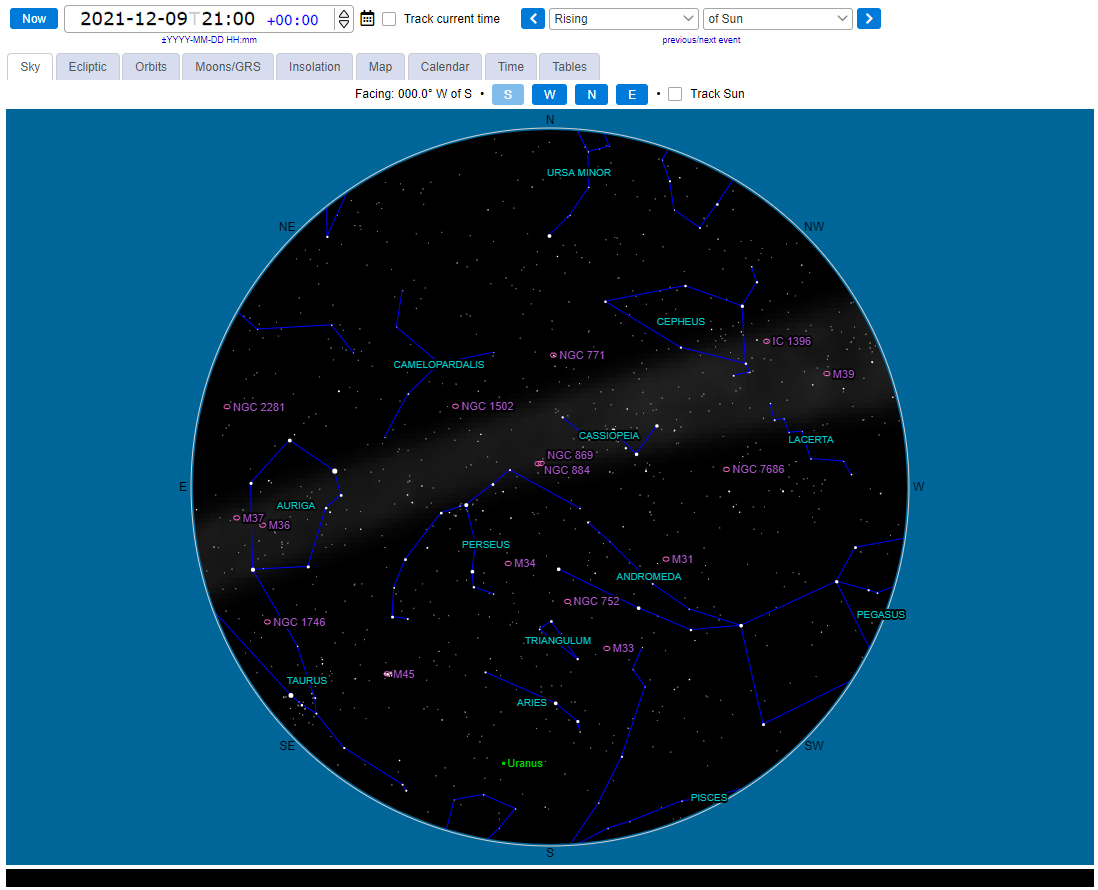Switch to the Ecliptic tab
This screenshot has width=1098, height=890.
pos(88,67)
